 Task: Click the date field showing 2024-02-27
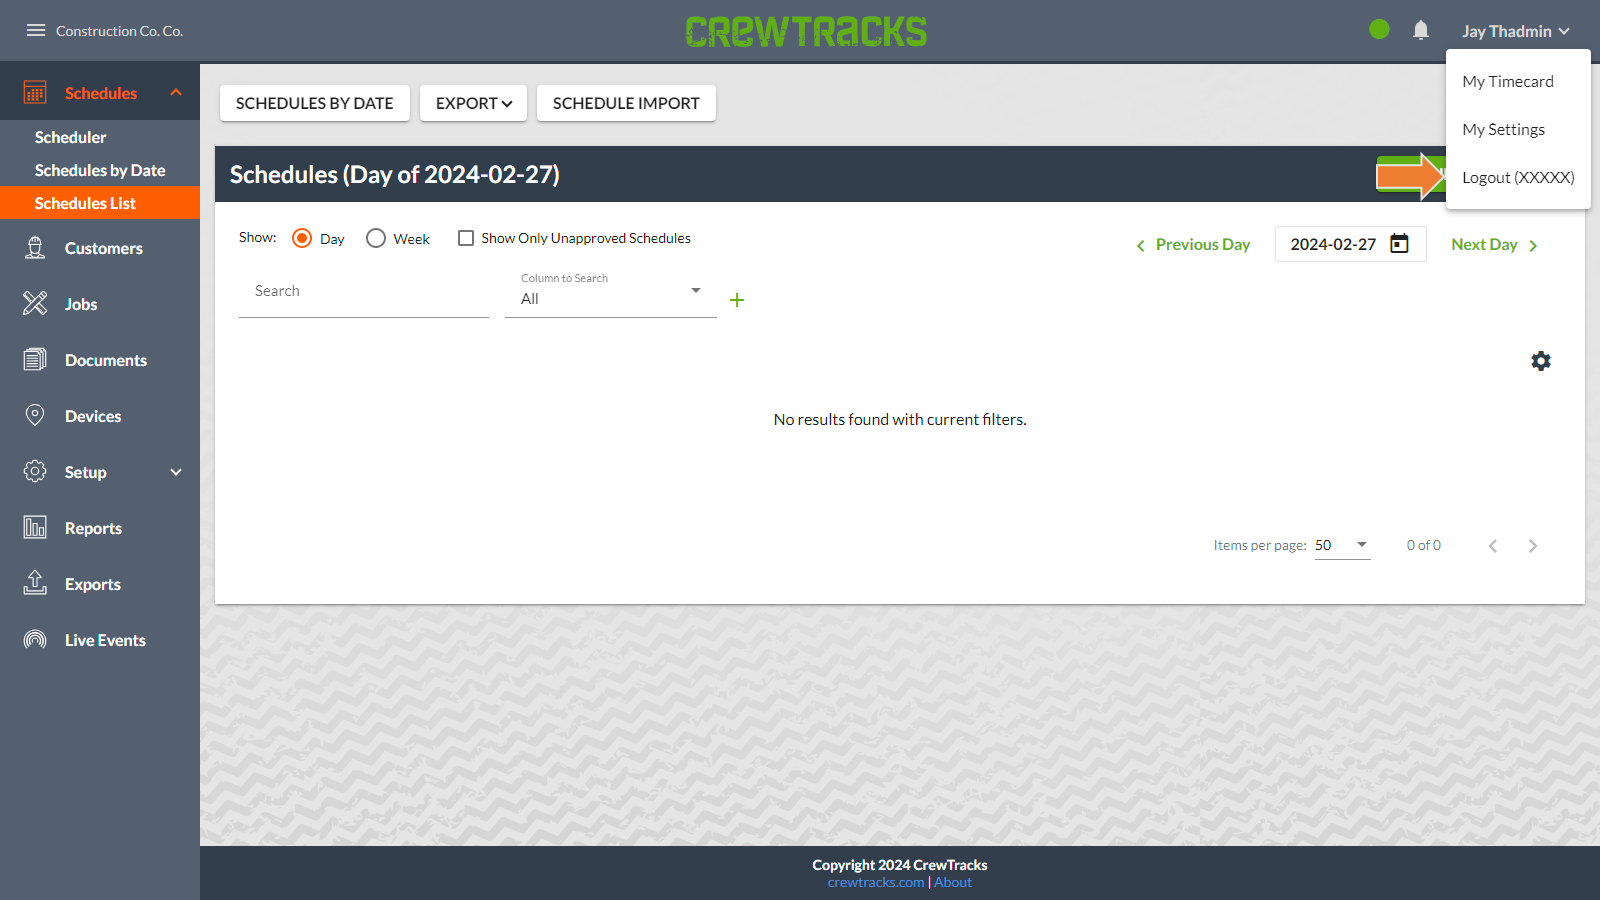point(1351,244)
